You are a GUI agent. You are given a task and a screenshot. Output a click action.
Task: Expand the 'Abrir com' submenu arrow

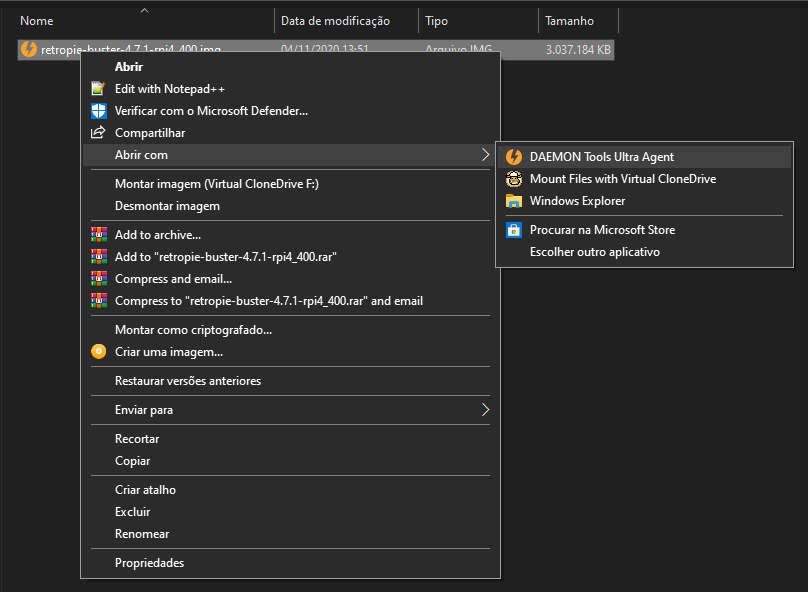485,155
